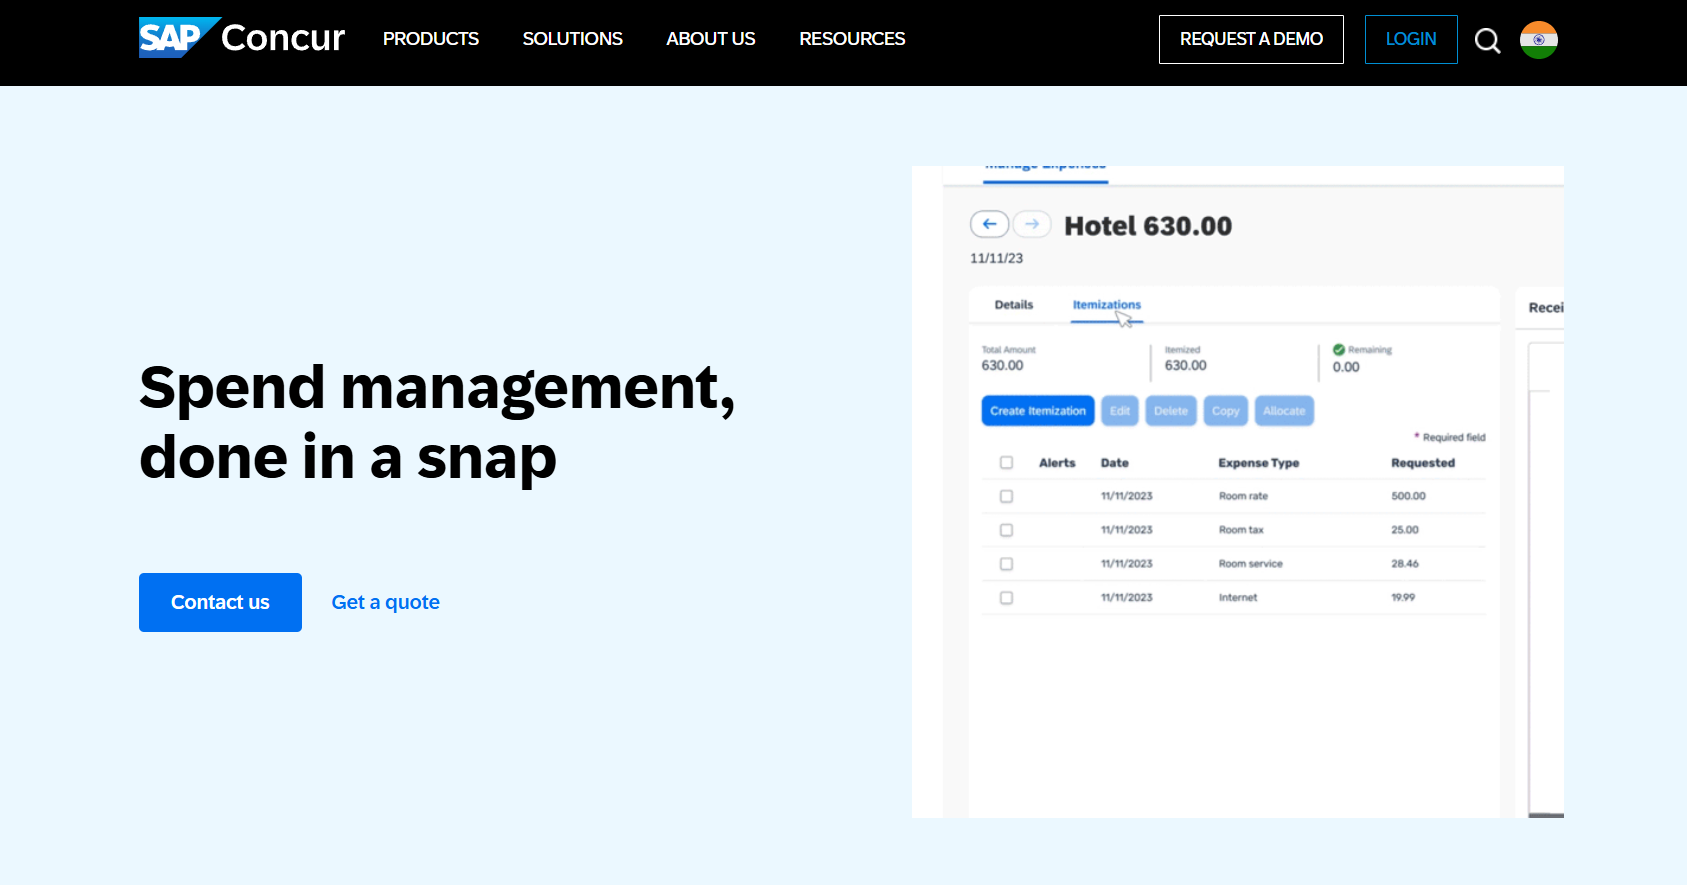Select the 19.99 requested amount
The width and height of the screenshot is (1687, 885).
click(1403, 597)
